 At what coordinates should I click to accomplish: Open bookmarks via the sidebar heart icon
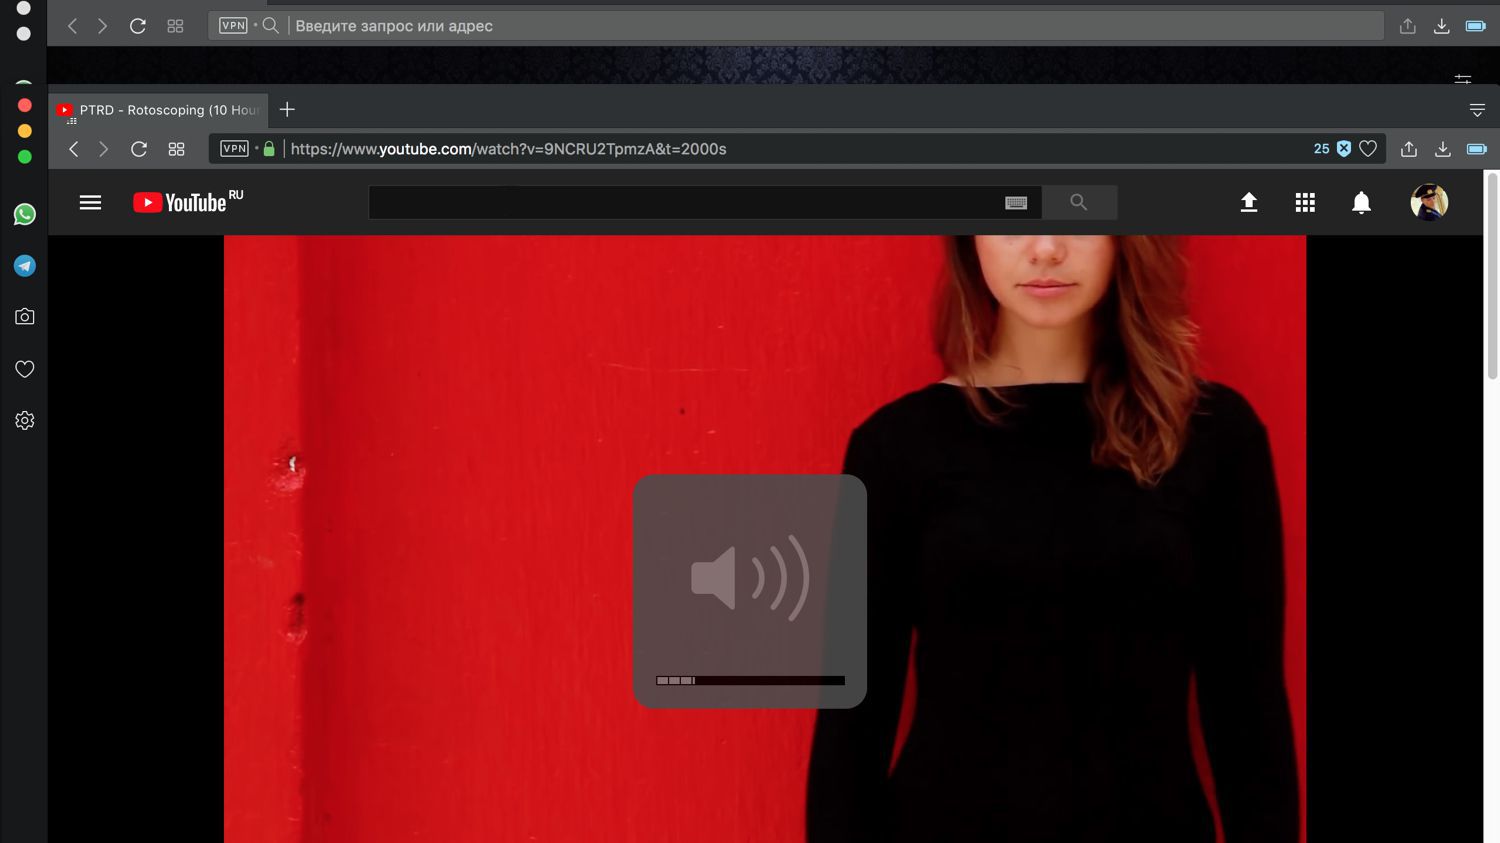coord(25,369)
